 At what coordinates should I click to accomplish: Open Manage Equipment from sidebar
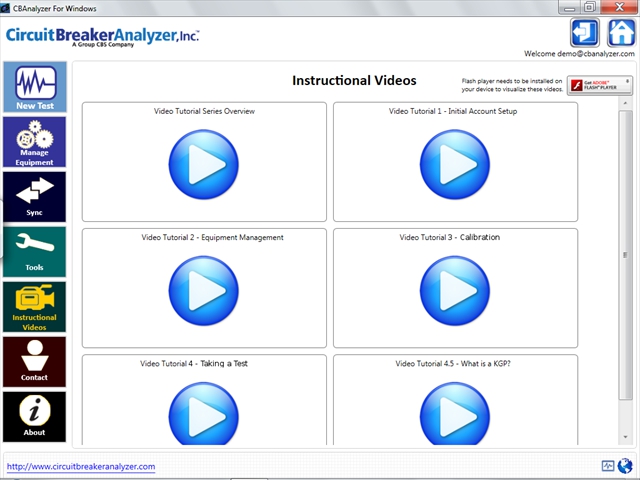pyautogui.click(x=35, y=142)
